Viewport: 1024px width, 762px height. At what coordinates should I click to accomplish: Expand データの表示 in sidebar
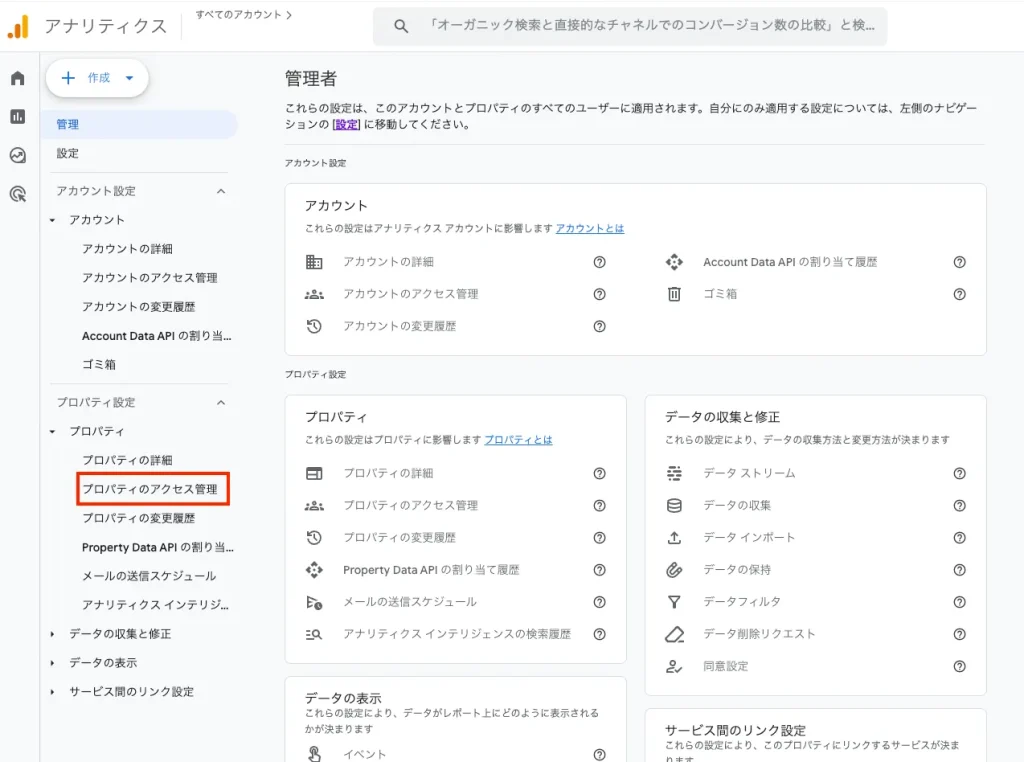[x=52, y=663]
